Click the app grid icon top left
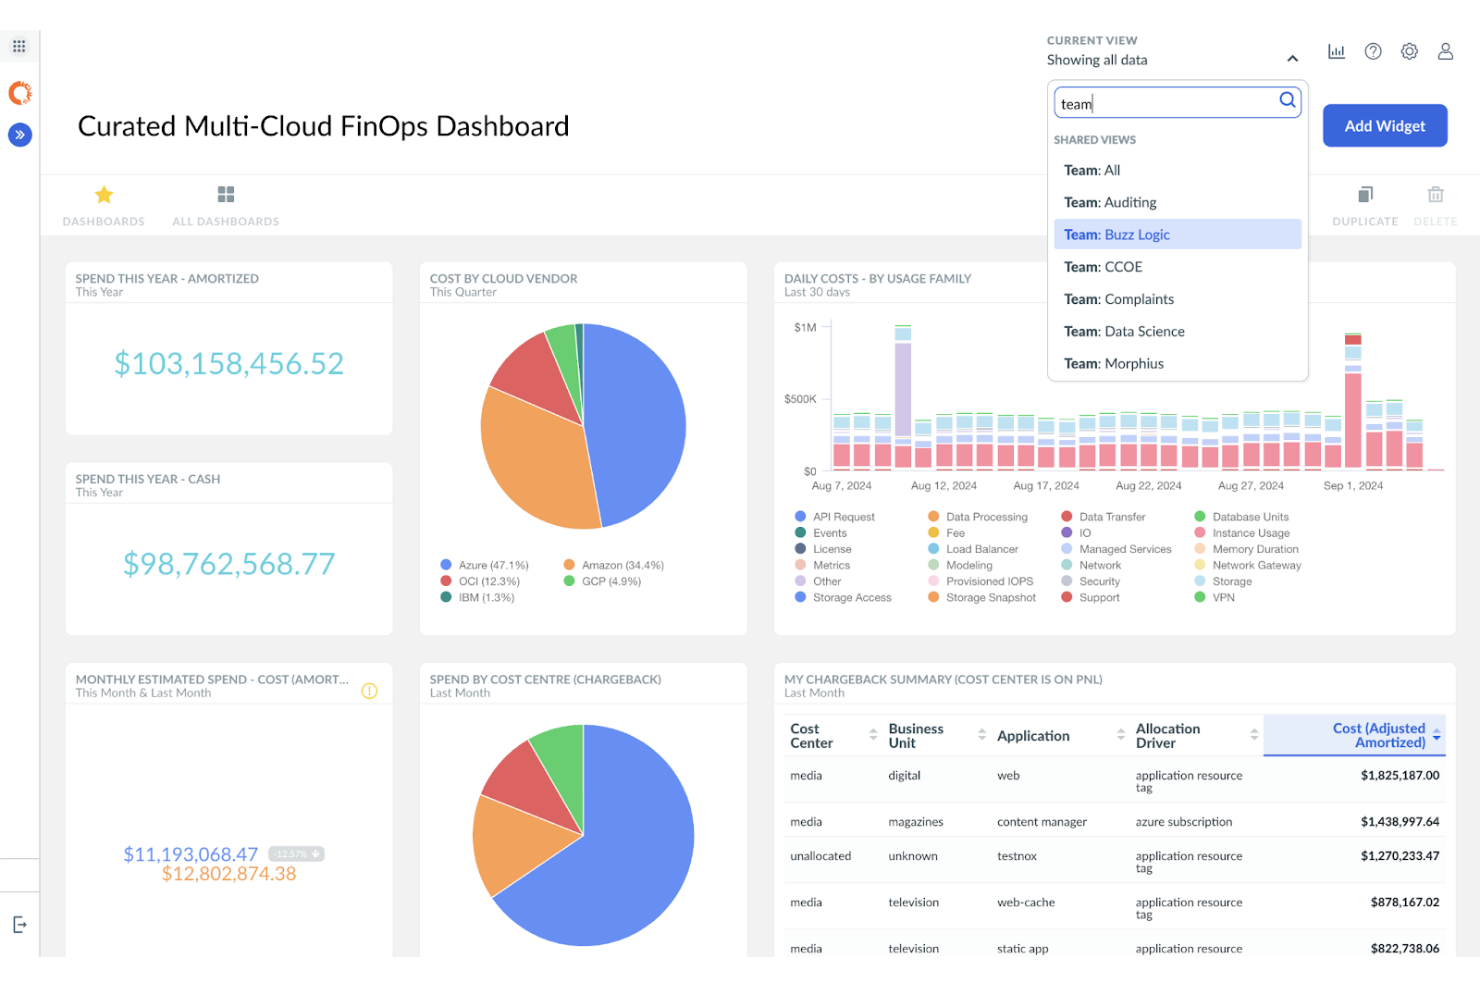This screenshot has width=1480, height=987. [x=19, y=45]
